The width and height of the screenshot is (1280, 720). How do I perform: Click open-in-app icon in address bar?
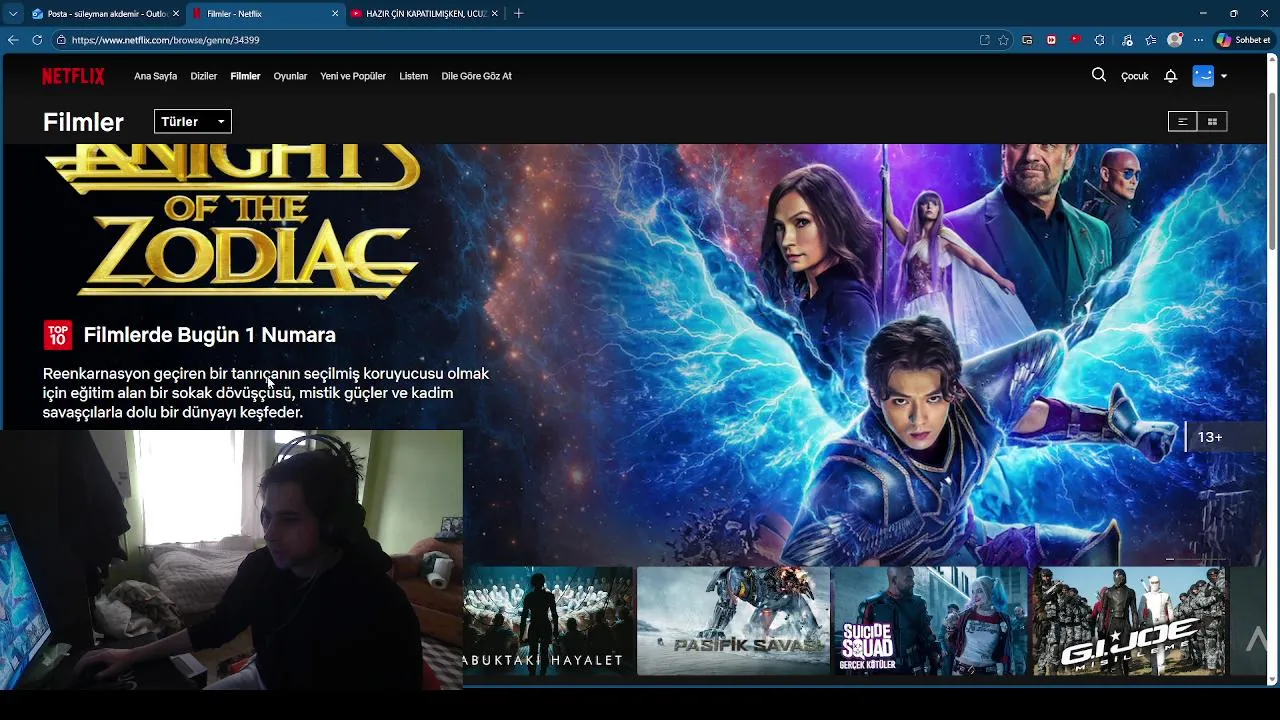pos(985,40)
